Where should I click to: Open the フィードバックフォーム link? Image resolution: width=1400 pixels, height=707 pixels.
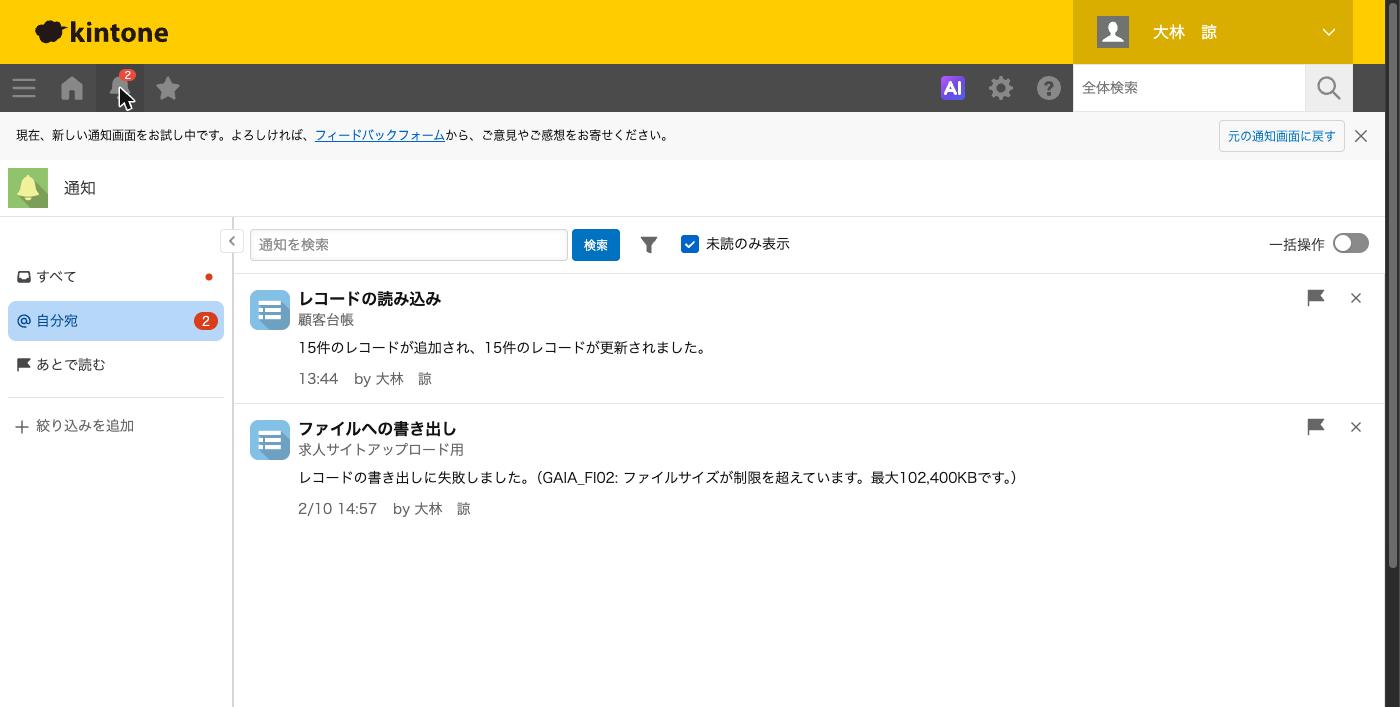(380, 135)
